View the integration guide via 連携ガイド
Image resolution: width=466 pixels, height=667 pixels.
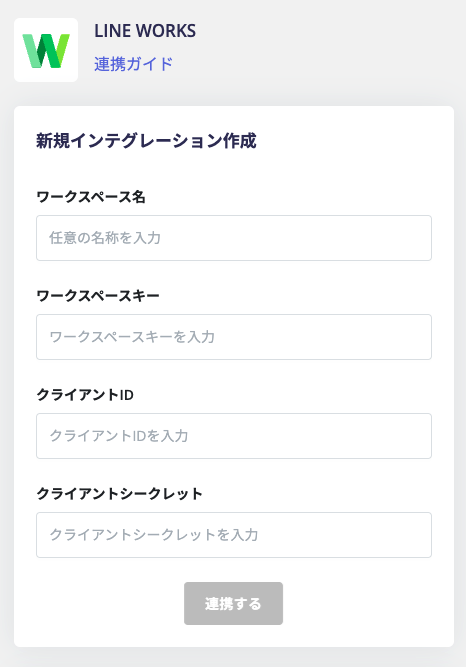[x=133, y=64]
